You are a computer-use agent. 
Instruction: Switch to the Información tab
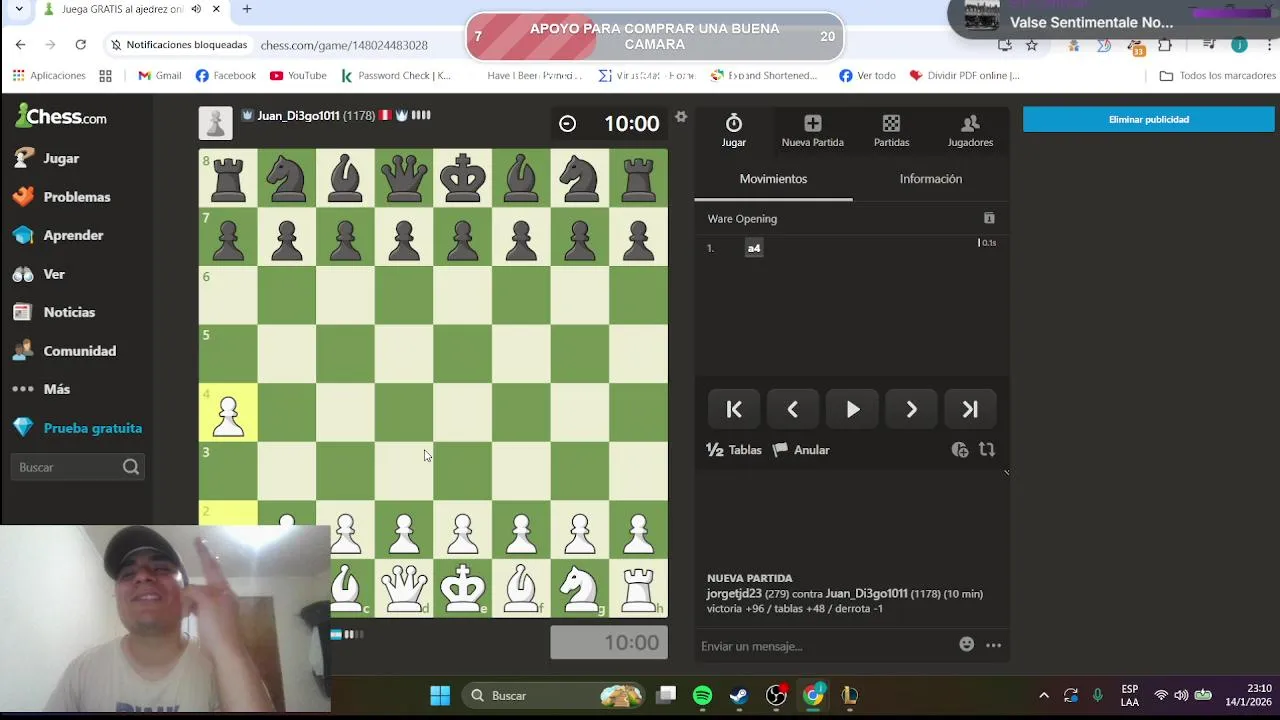930,179
